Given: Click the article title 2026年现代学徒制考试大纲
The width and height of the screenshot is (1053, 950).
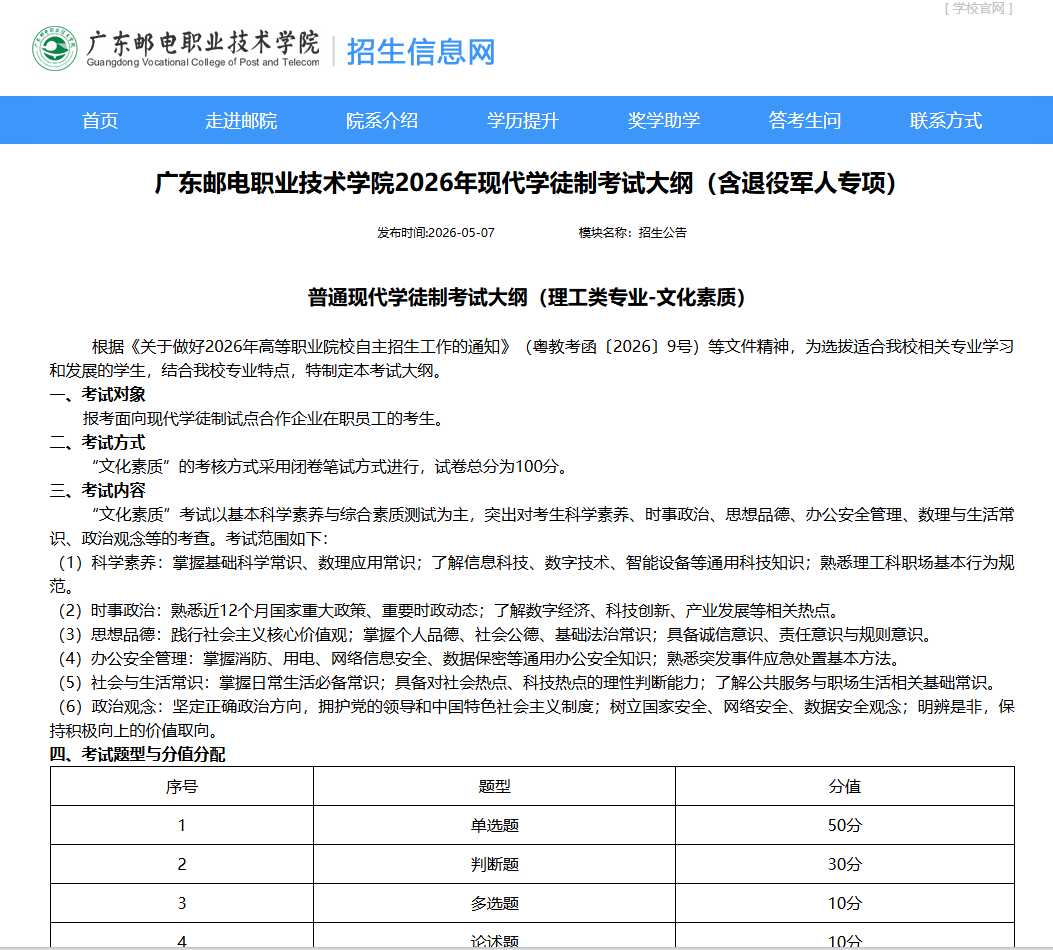Looking at the screenshot, I should [x=525, y=183].
